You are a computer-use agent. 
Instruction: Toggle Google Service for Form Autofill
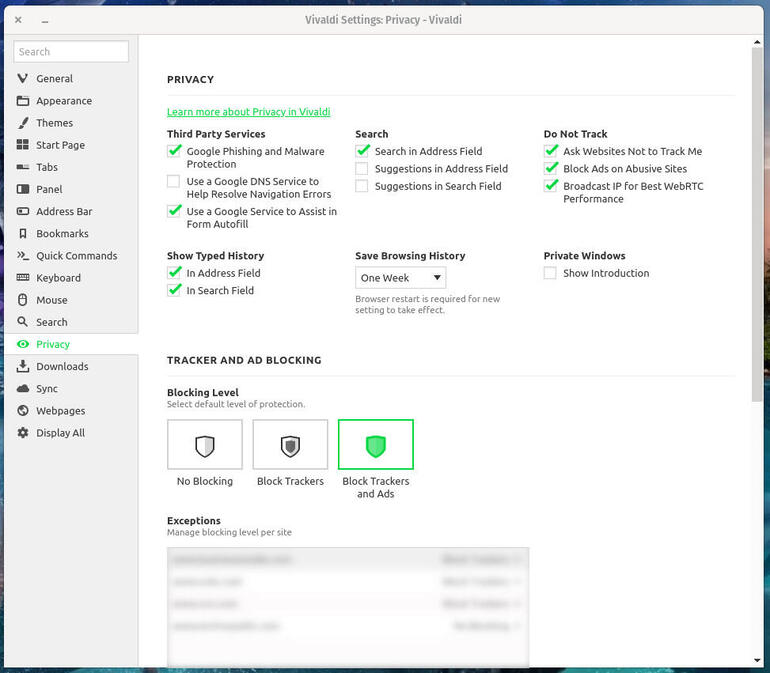coord(174,211)
